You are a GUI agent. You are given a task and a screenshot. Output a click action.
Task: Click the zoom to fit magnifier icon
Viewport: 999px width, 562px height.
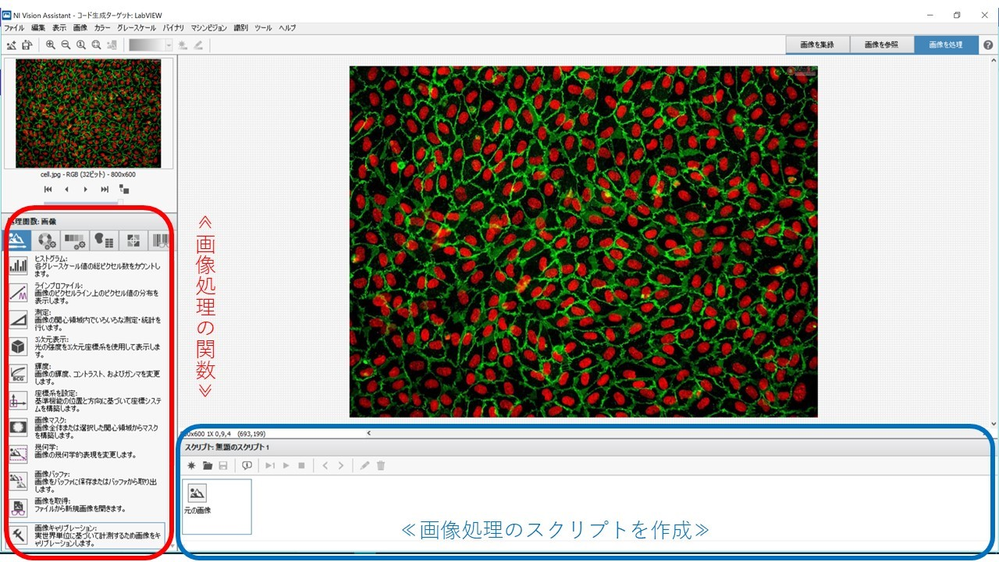96,45
